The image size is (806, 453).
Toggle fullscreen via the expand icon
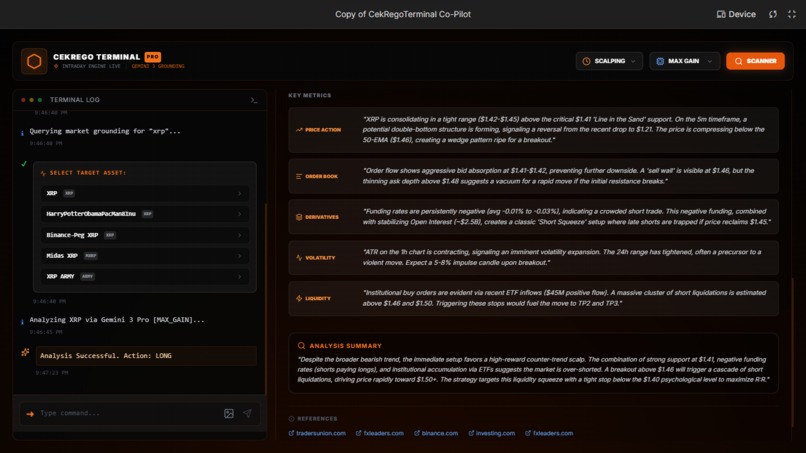792,14
